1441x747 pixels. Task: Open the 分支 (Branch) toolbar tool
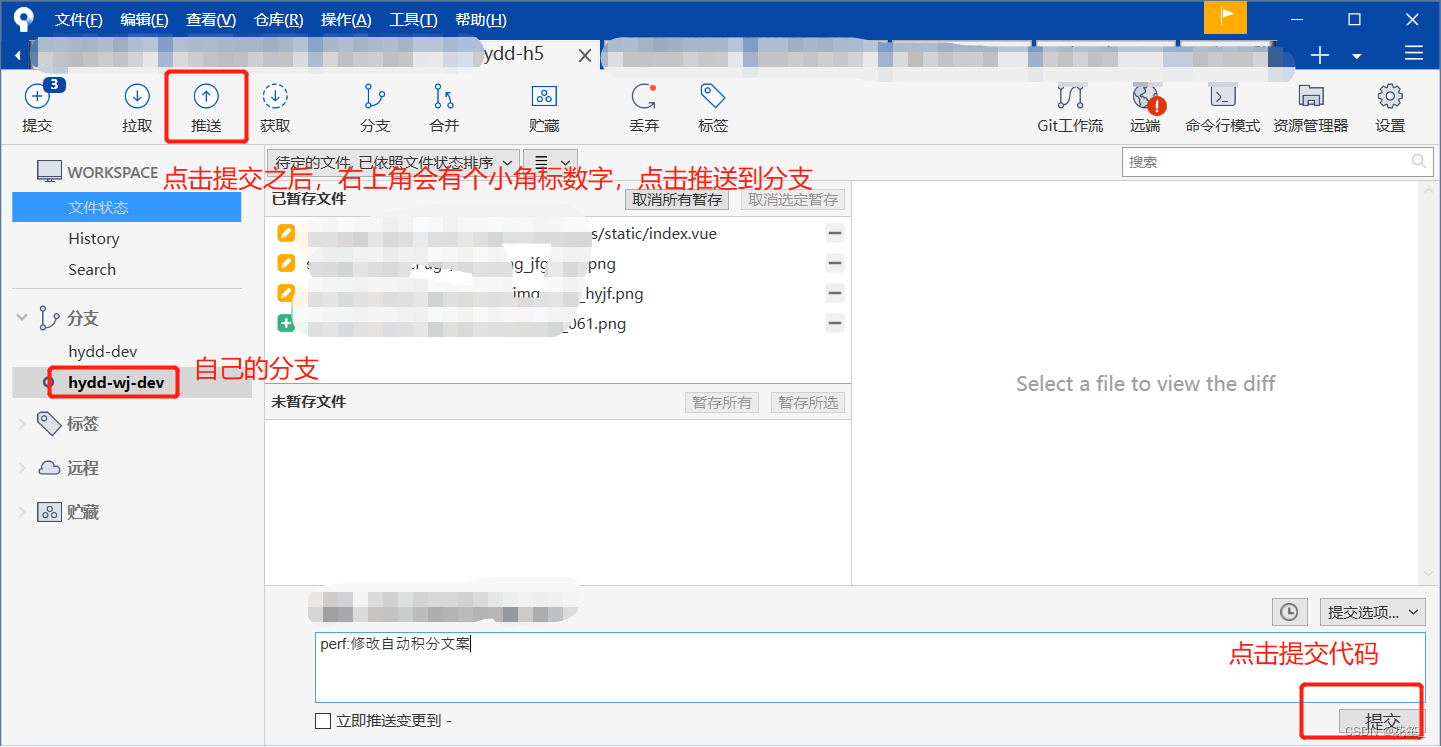[375, 107]
